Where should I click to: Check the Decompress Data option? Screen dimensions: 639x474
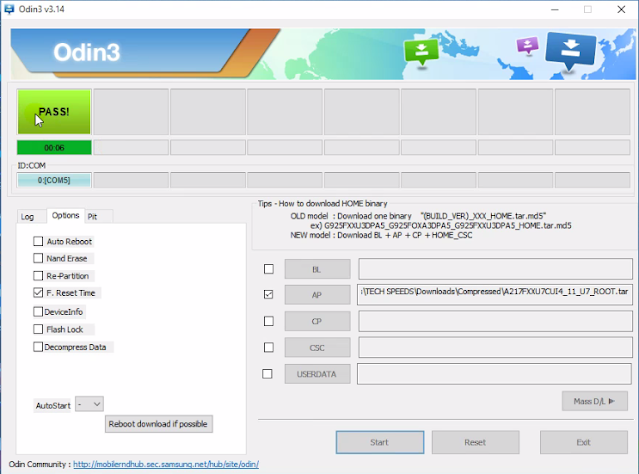(38, 347)
